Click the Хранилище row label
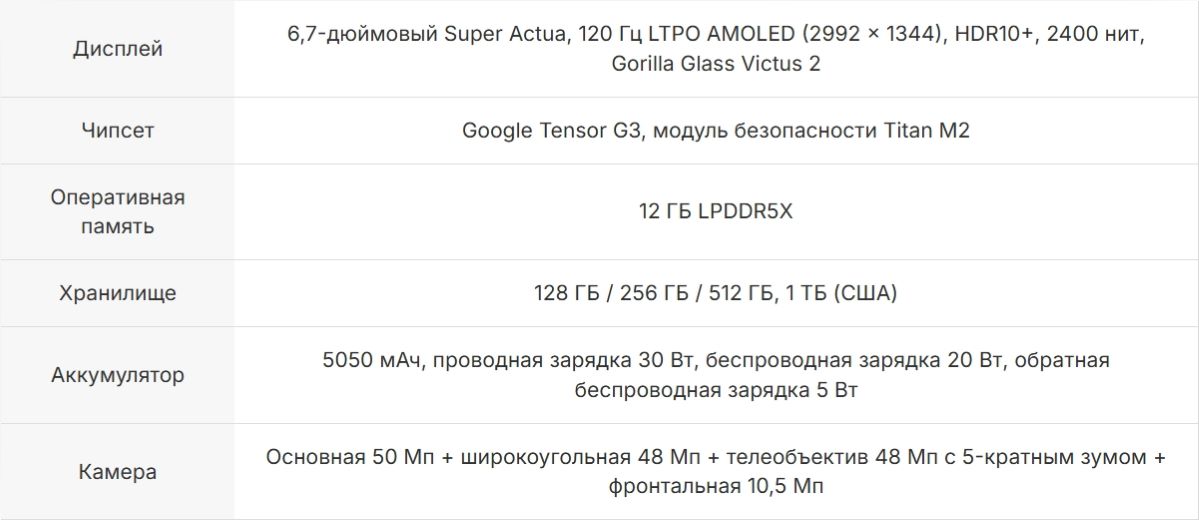The width and height of the screenshot is (1199, 520). 117,293
